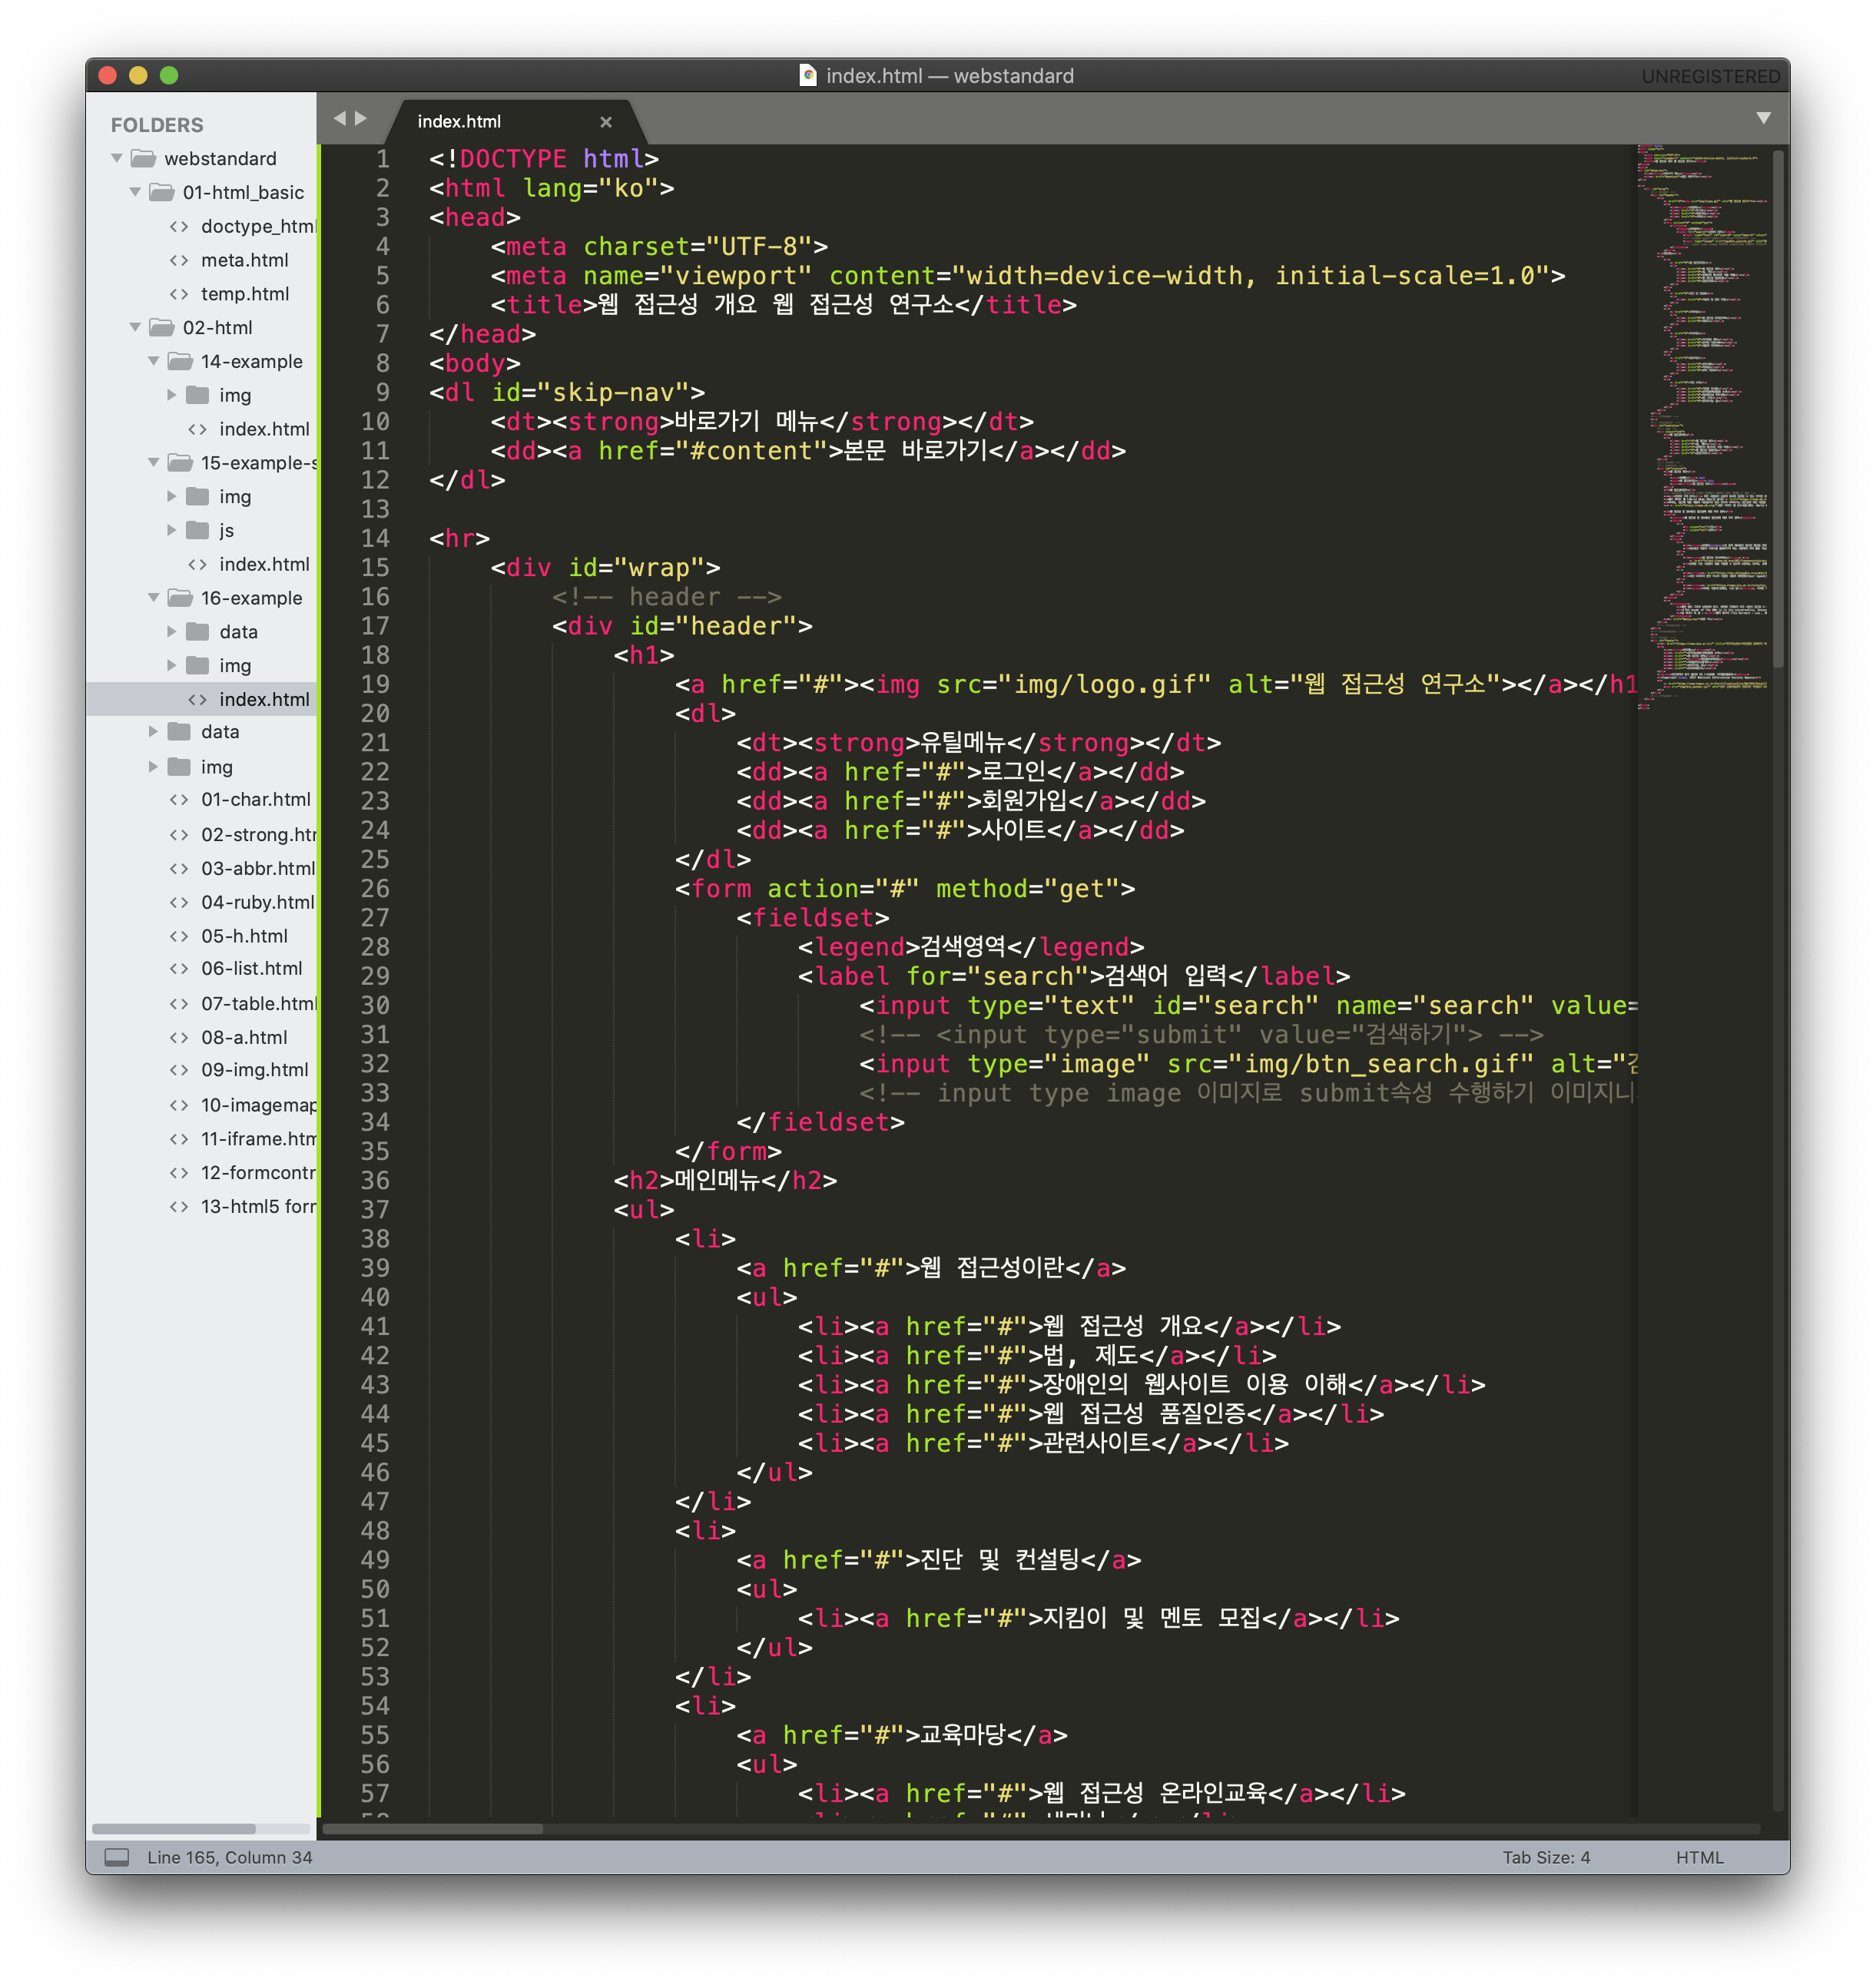Click the editor horizontal scrollbar
This screenshot has width=1876, height=1988.
[x=433, y=1829]
